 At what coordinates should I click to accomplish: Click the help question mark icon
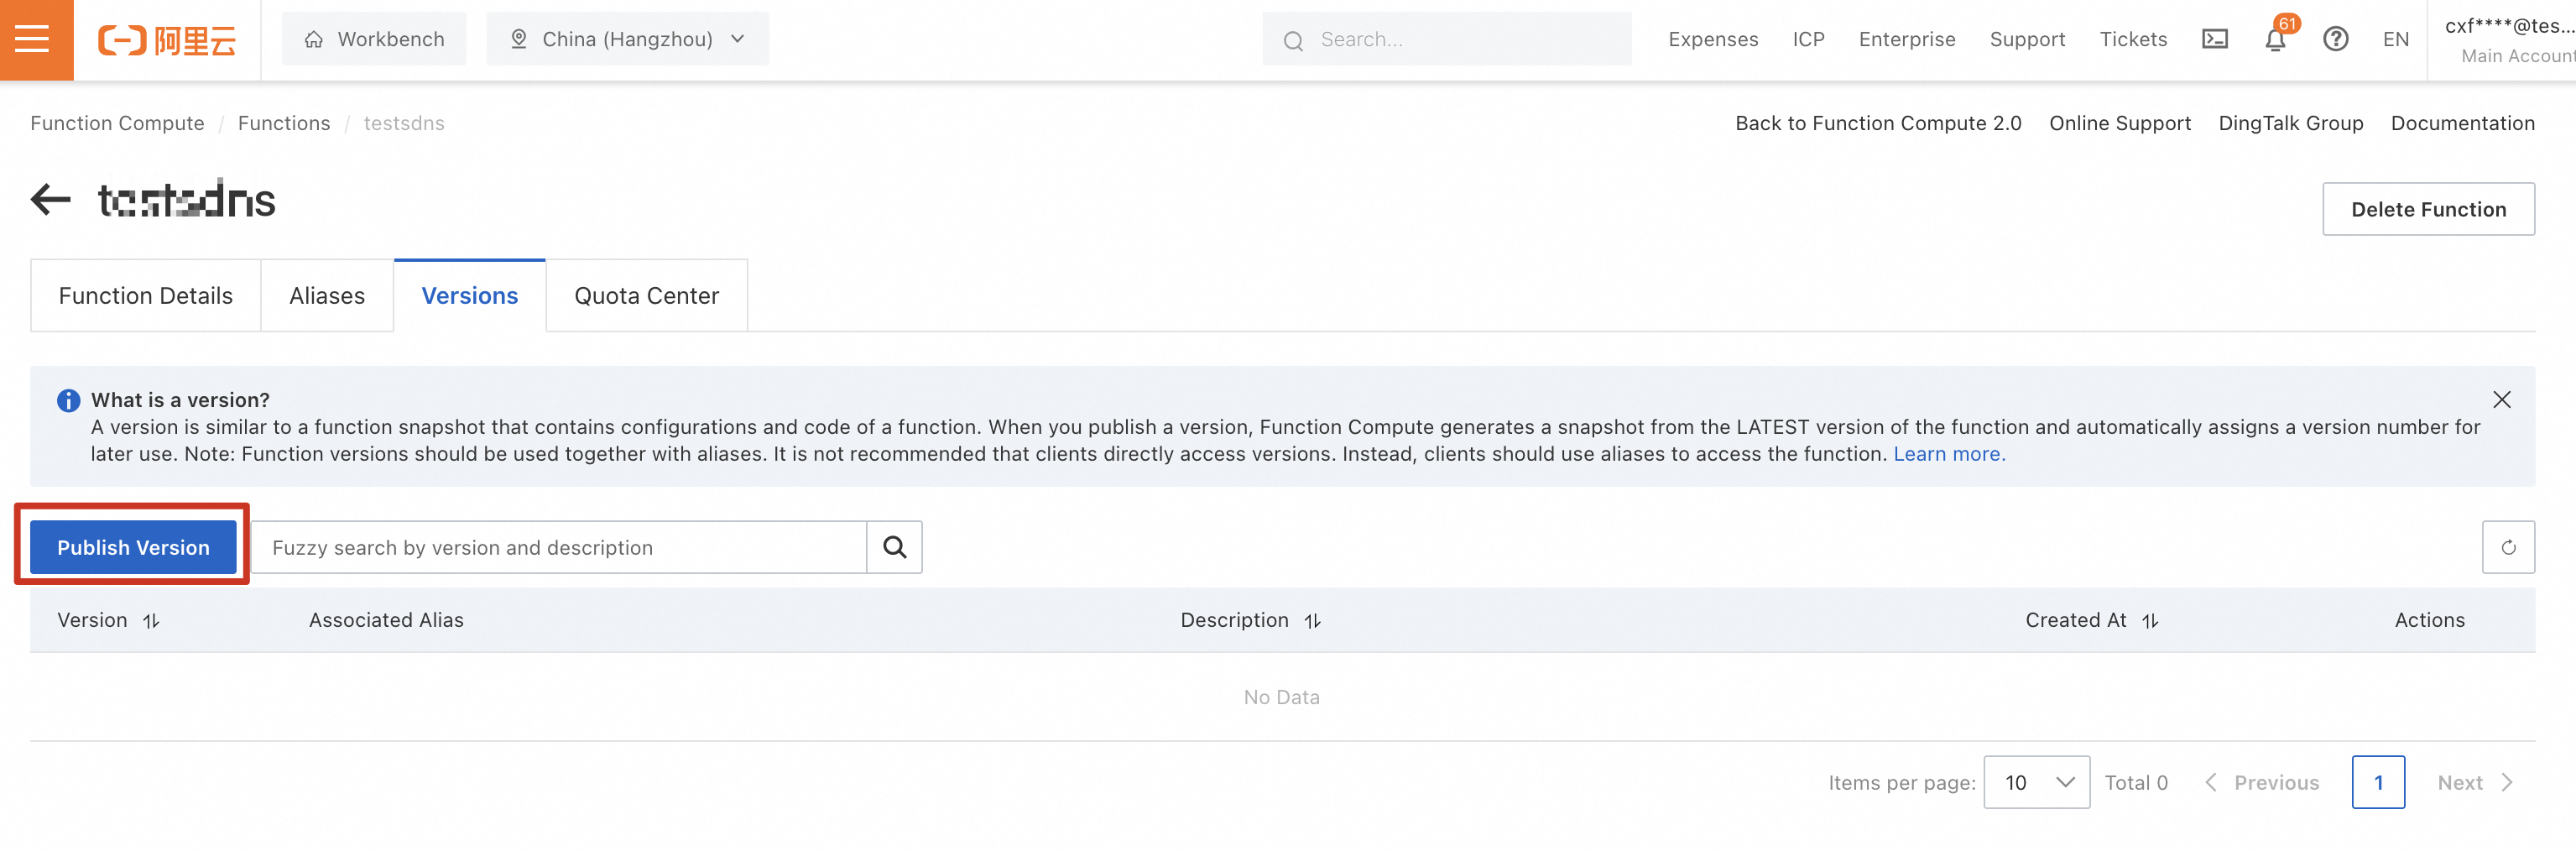coord(2335,39)
